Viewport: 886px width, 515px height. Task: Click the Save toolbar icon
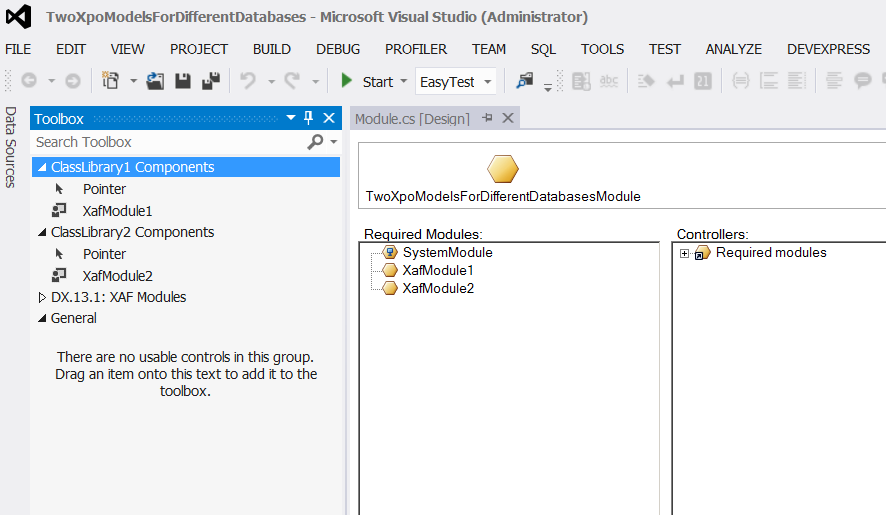click(183, 81)
